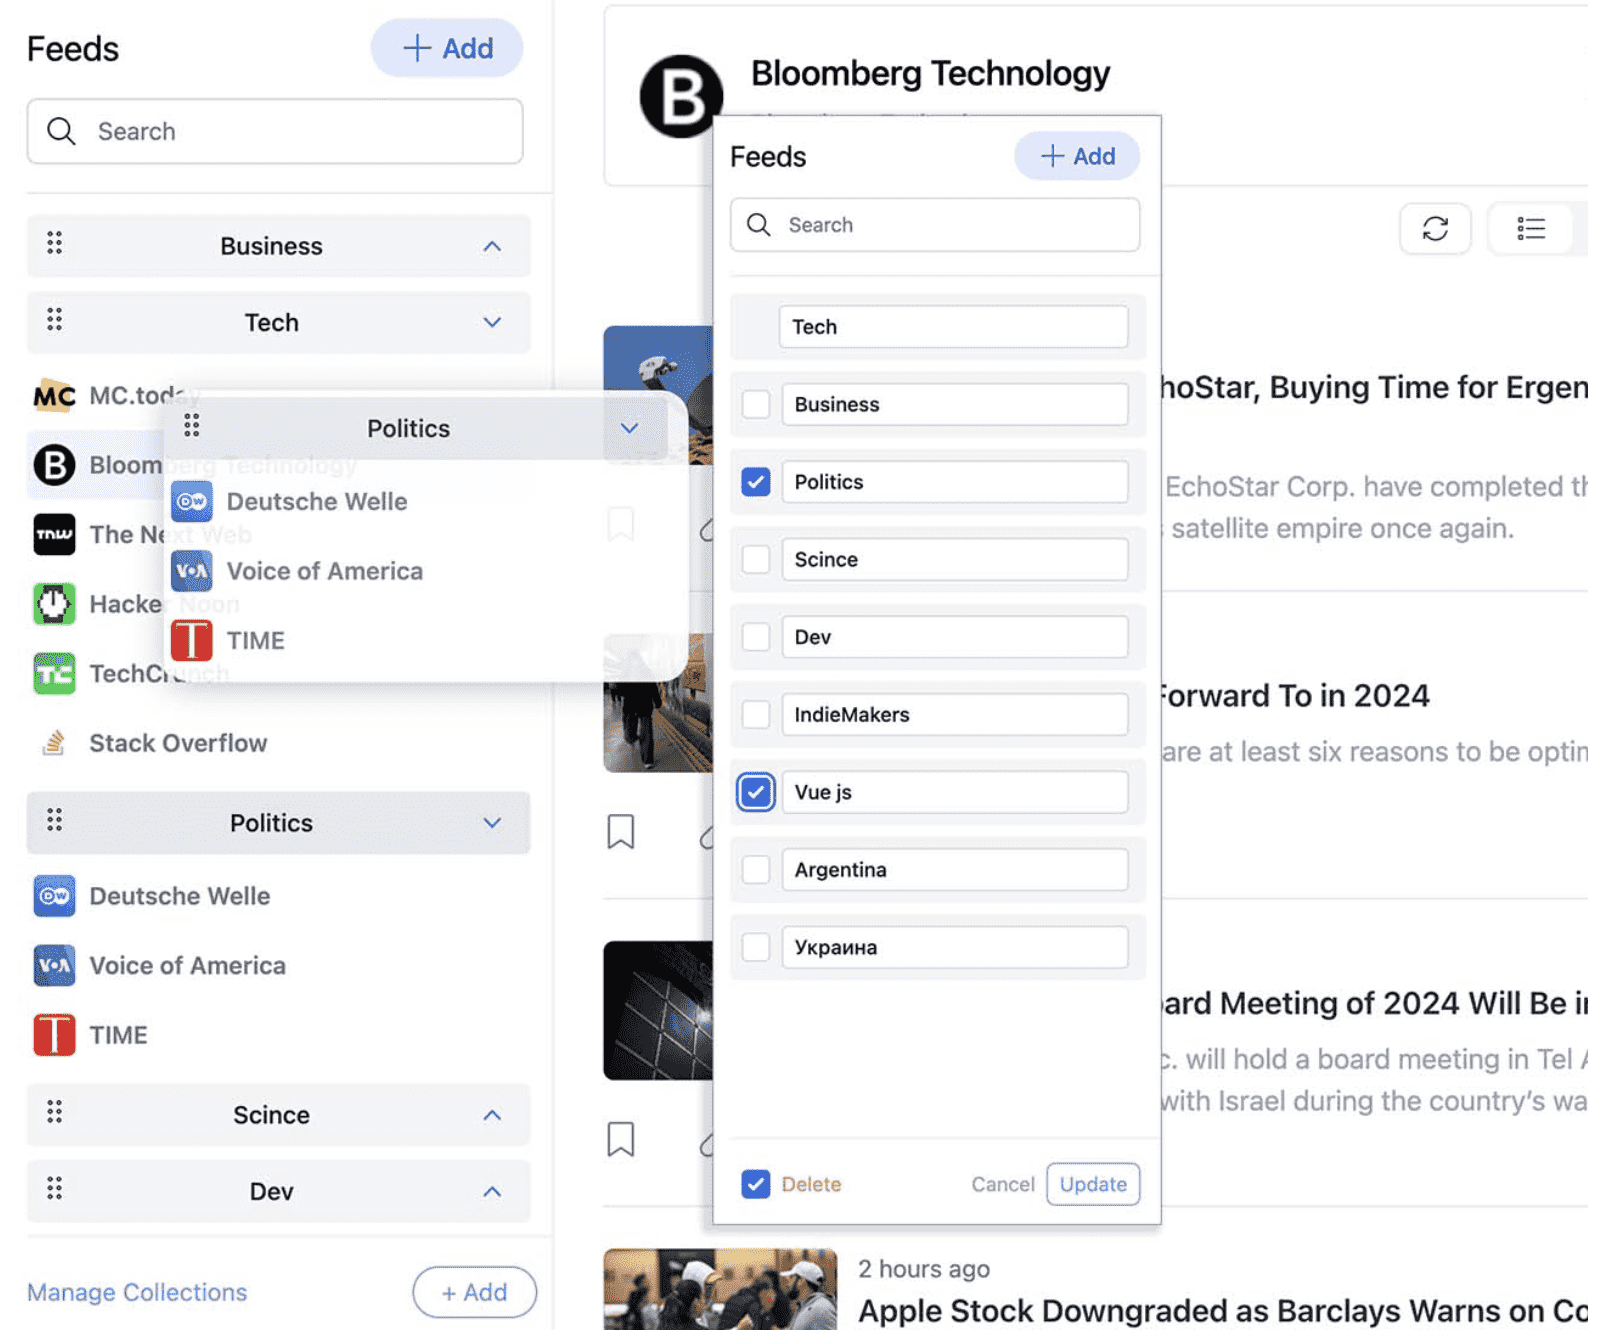Expand the Scince collection
The image size is (1602, 1330).
pyautogui.click(x=492, y=1115)
